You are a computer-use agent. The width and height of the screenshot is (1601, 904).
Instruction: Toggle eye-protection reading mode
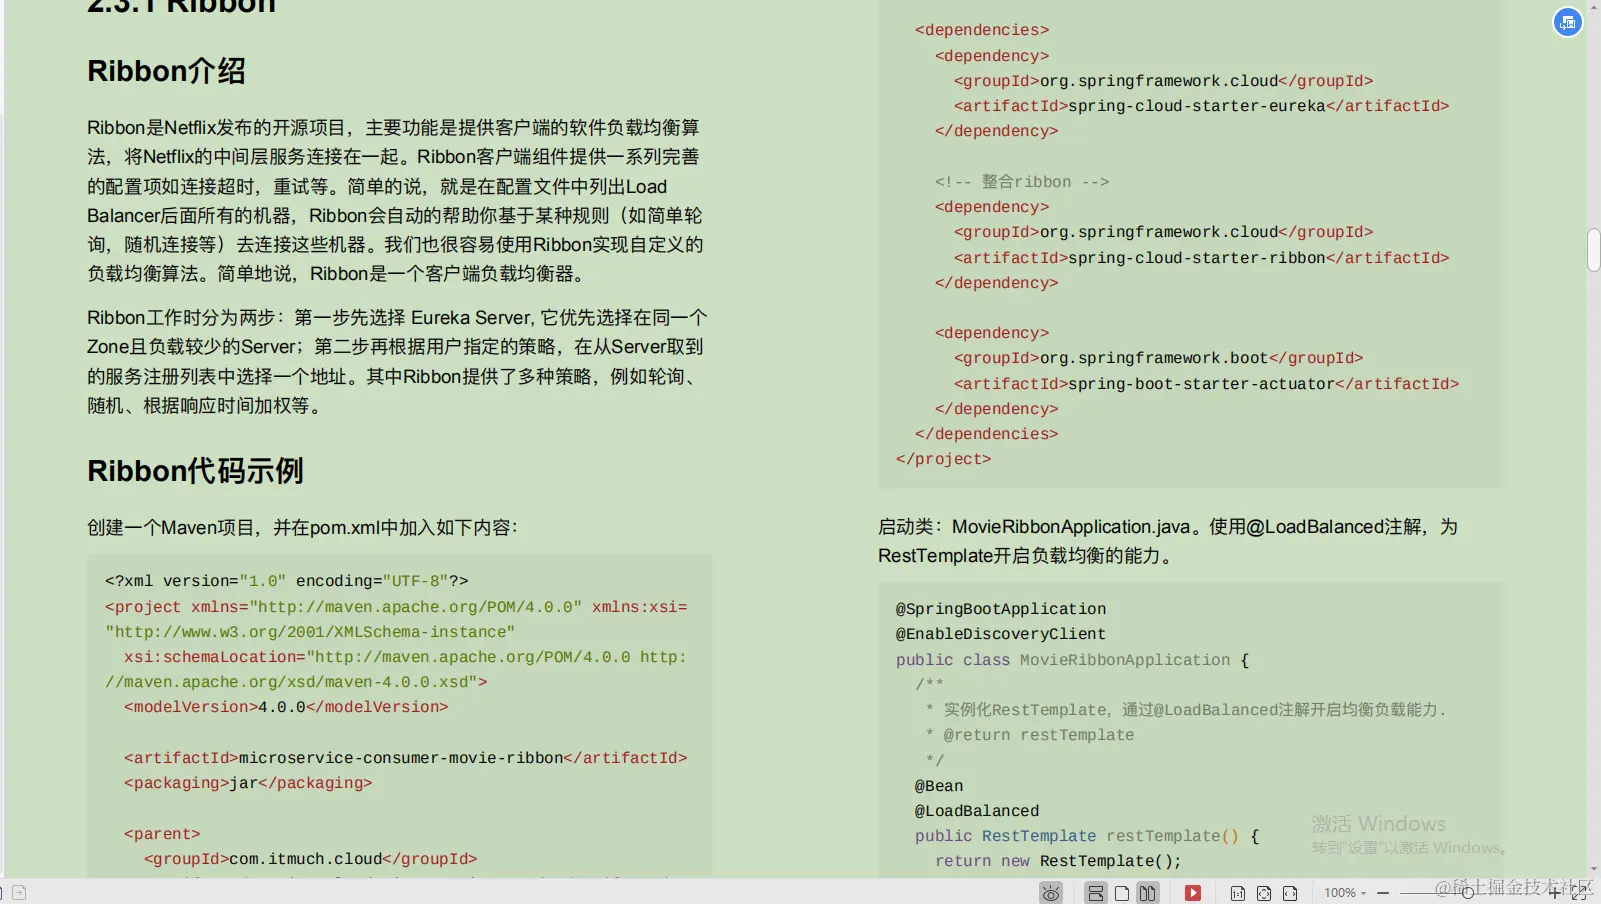coord(1051,892)
